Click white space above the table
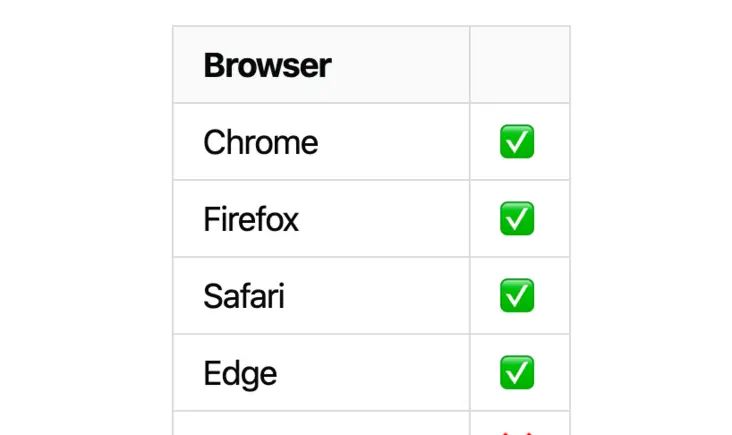This screenshot has height=435, width=732. click(x=370, y=12)
